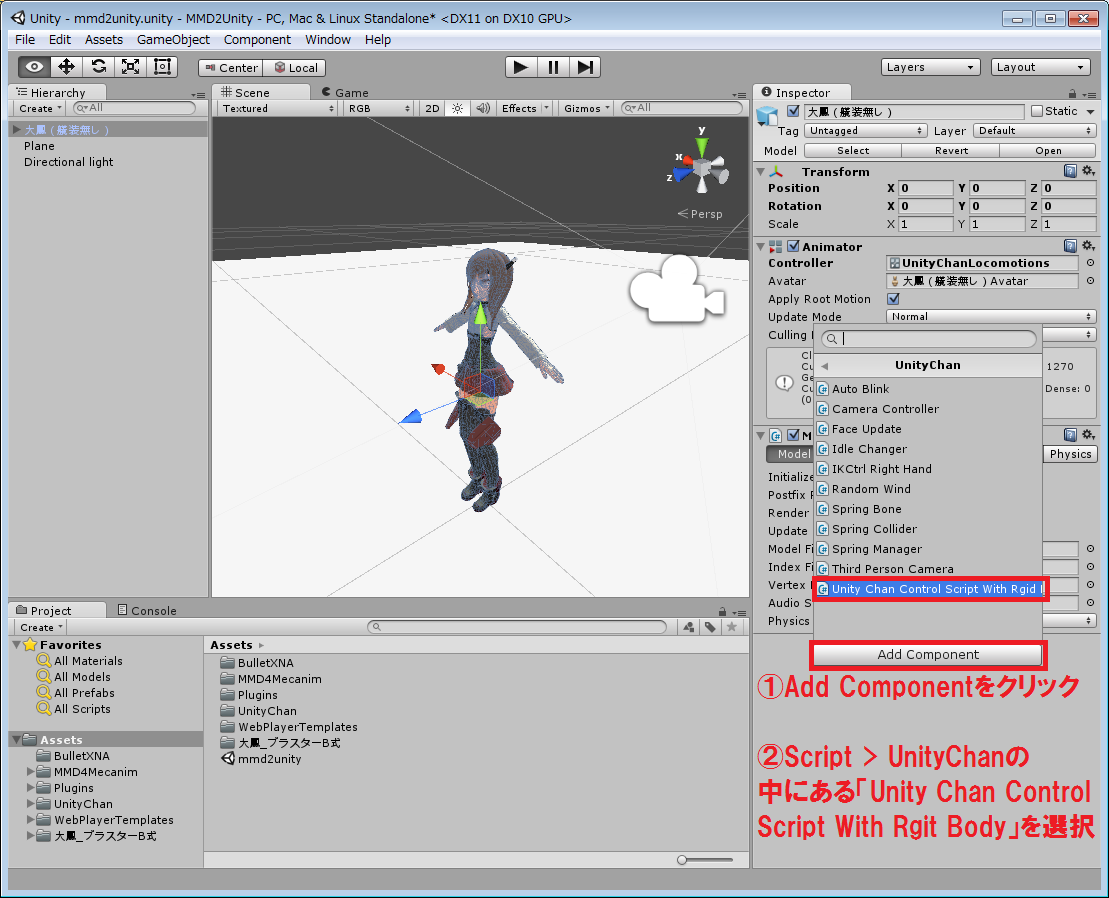Open the Window menu
The image size is (1109, 898).
[327, 40]
